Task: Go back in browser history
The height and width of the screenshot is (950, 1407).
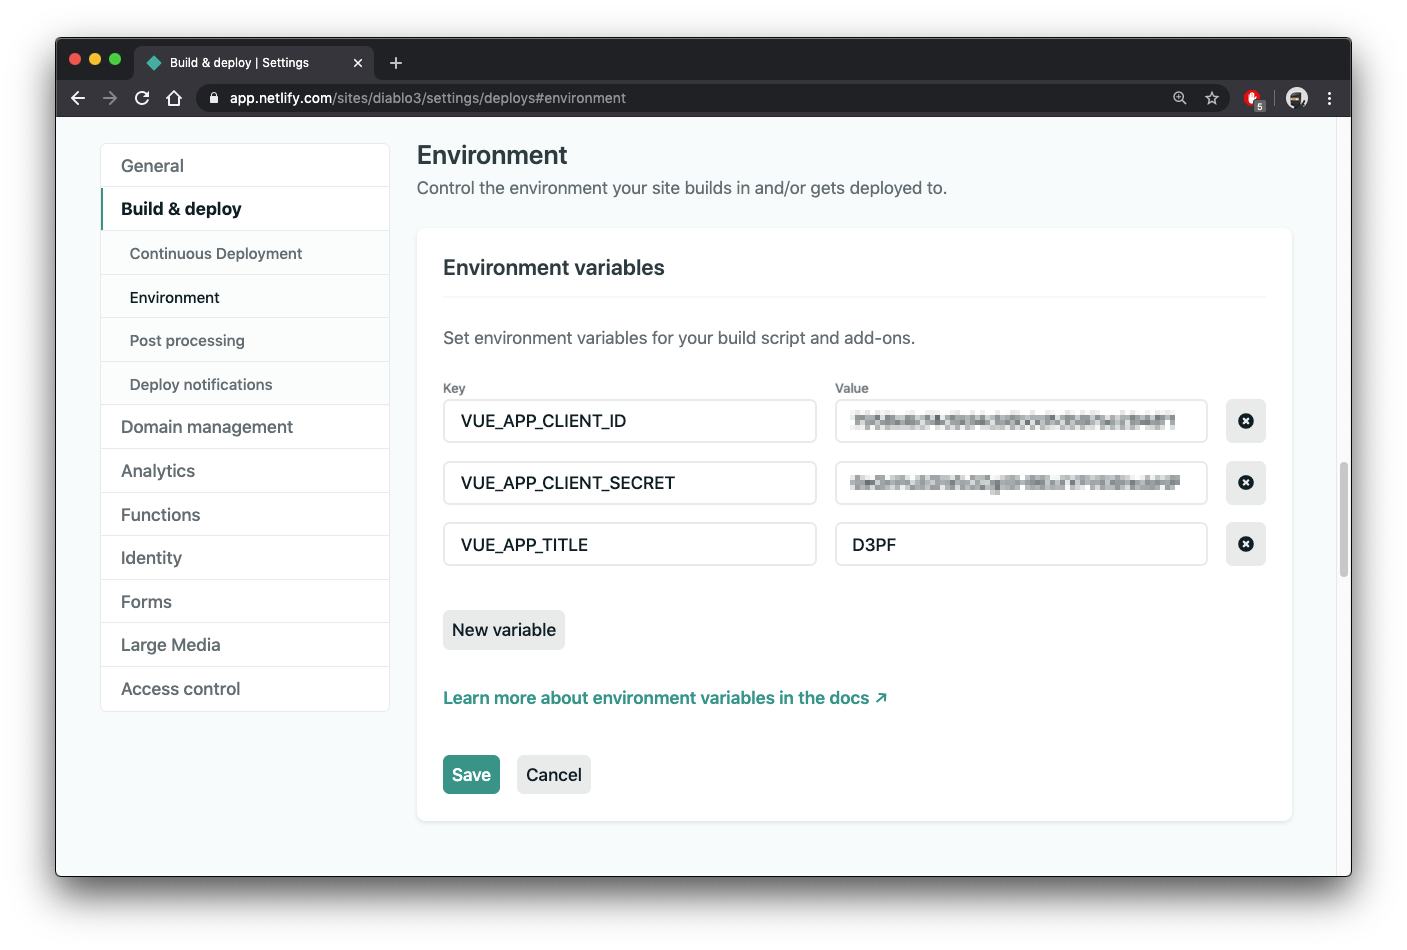Action: 78,98
